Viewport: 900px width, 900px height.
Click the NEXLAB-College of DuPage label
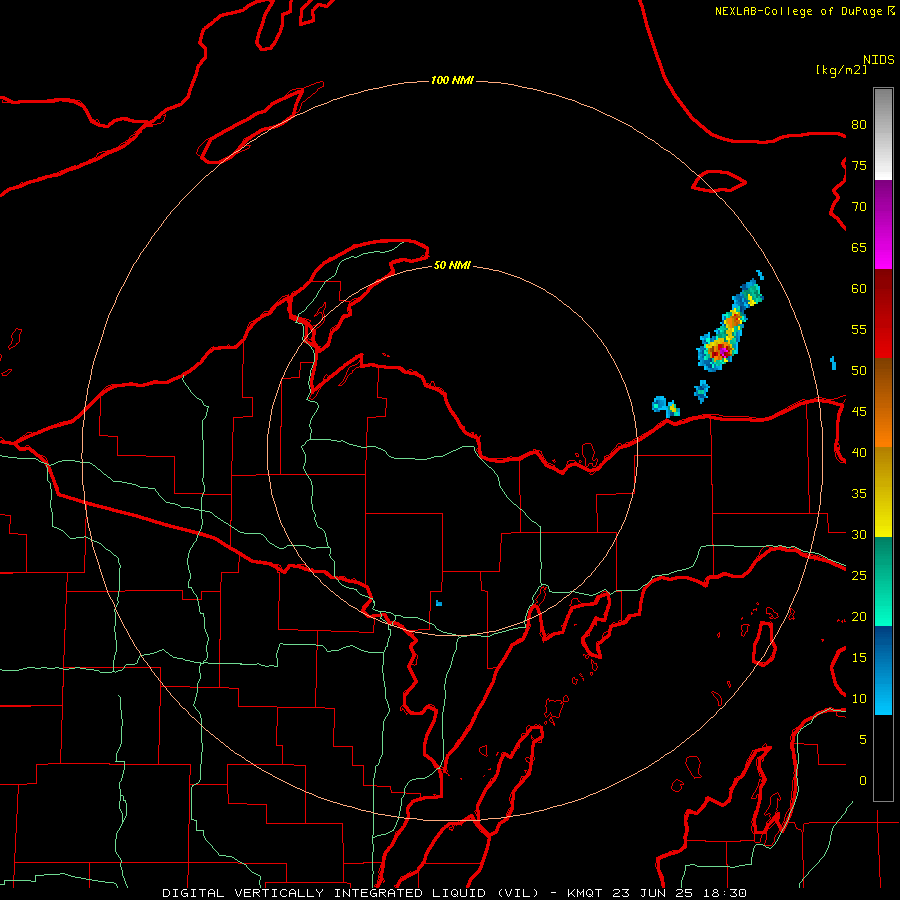(798, 11)
